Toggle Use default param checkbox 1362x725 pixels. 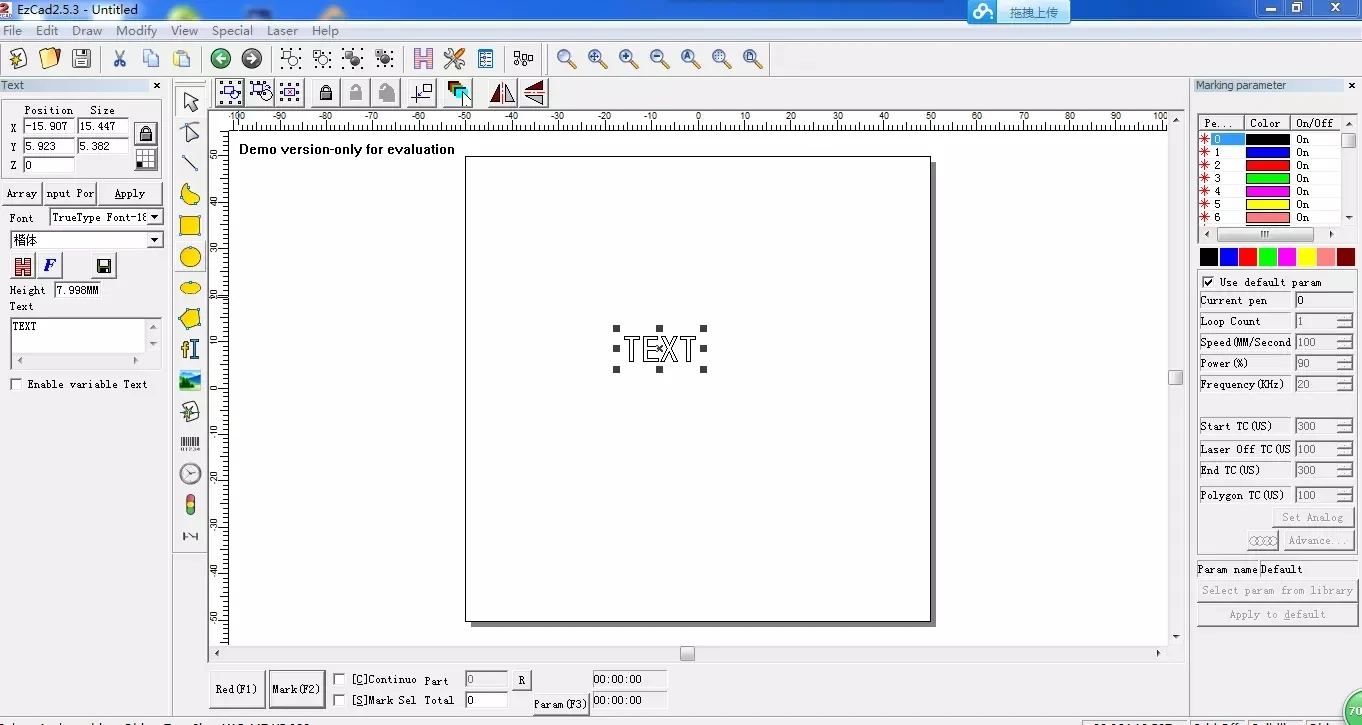click(1208, 282)
